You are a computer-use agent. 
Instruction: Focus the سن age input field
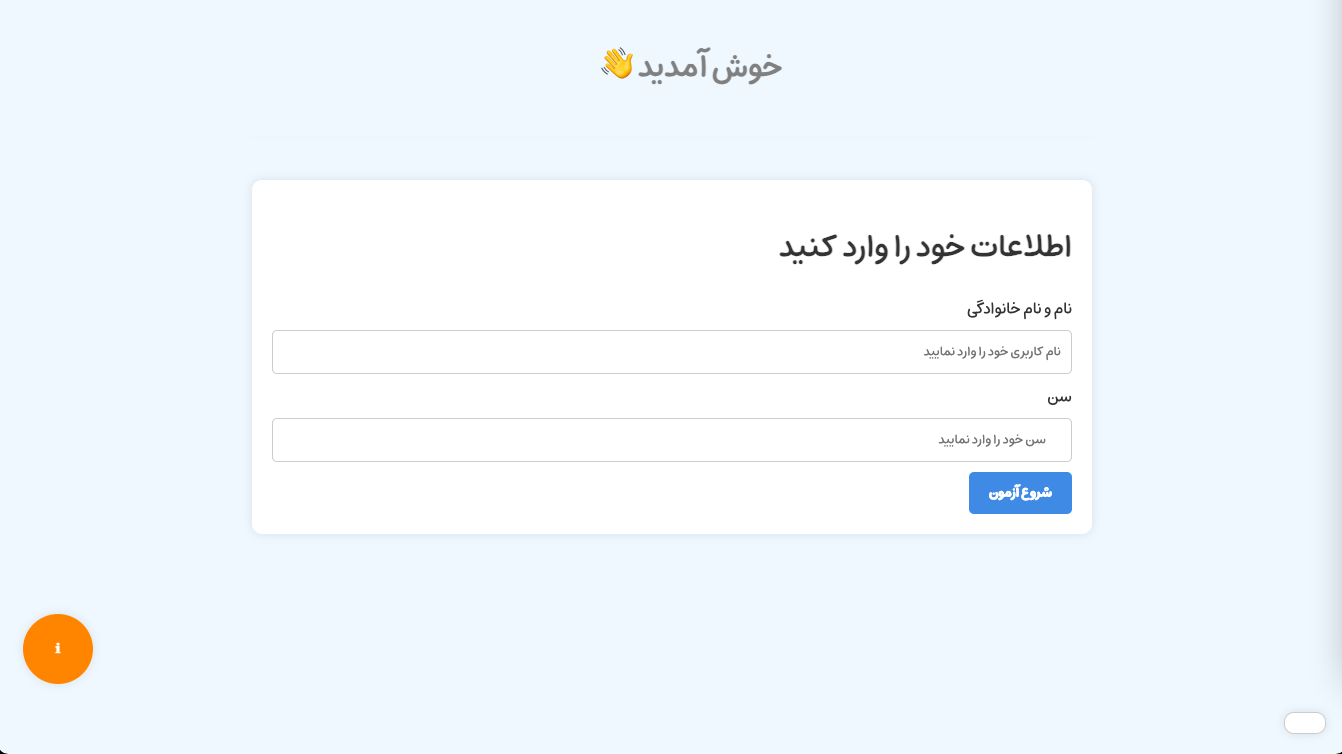(672, 440)
